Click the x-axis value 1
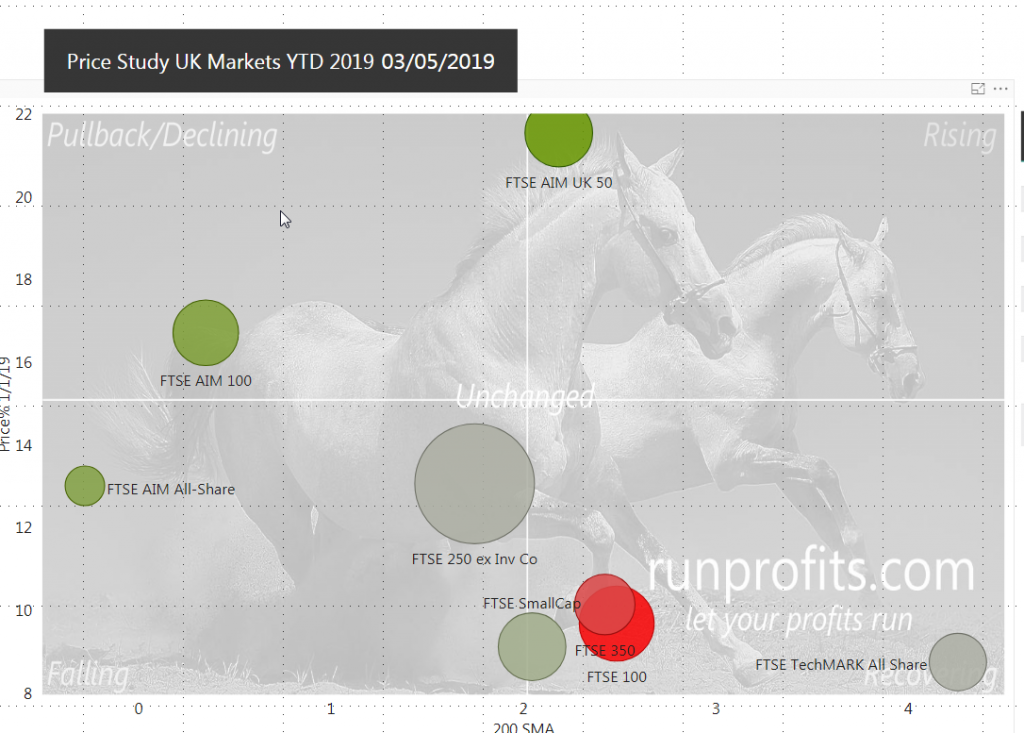Viewport: 1024px width, 733px height. 331,709
